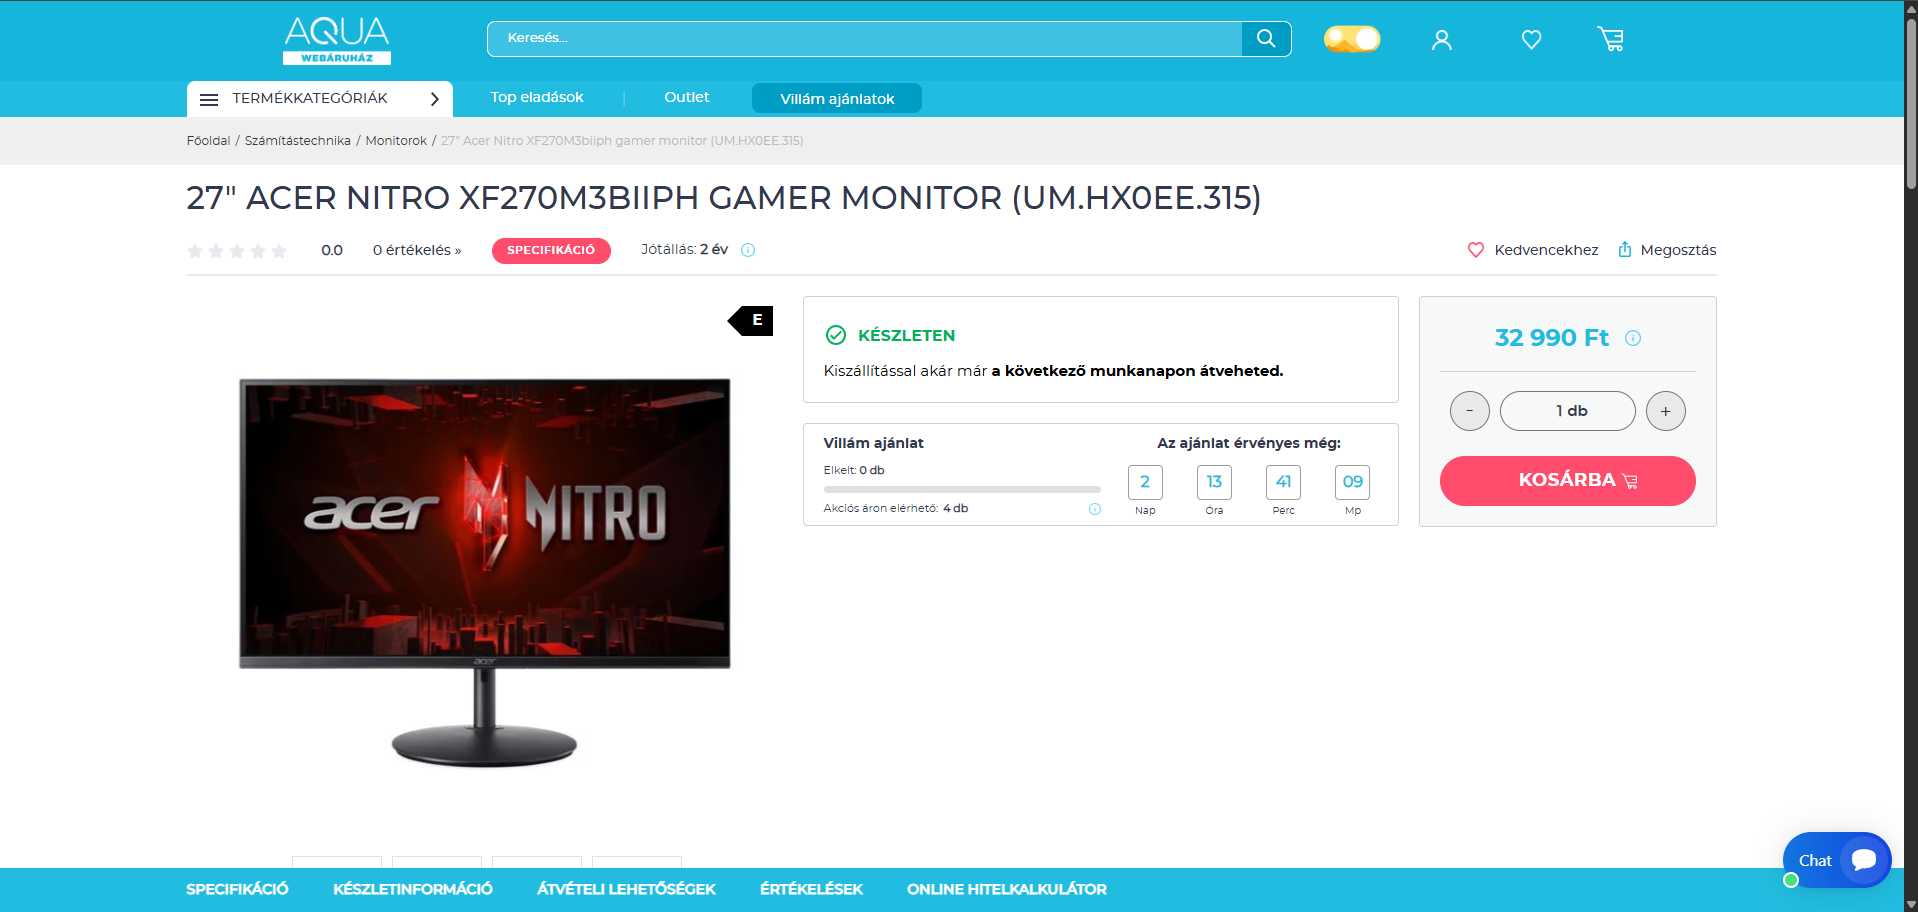Decrease quantity with the minus button
The width and height of the screenshot is (1918, 912).
[x=1469, y=411]
